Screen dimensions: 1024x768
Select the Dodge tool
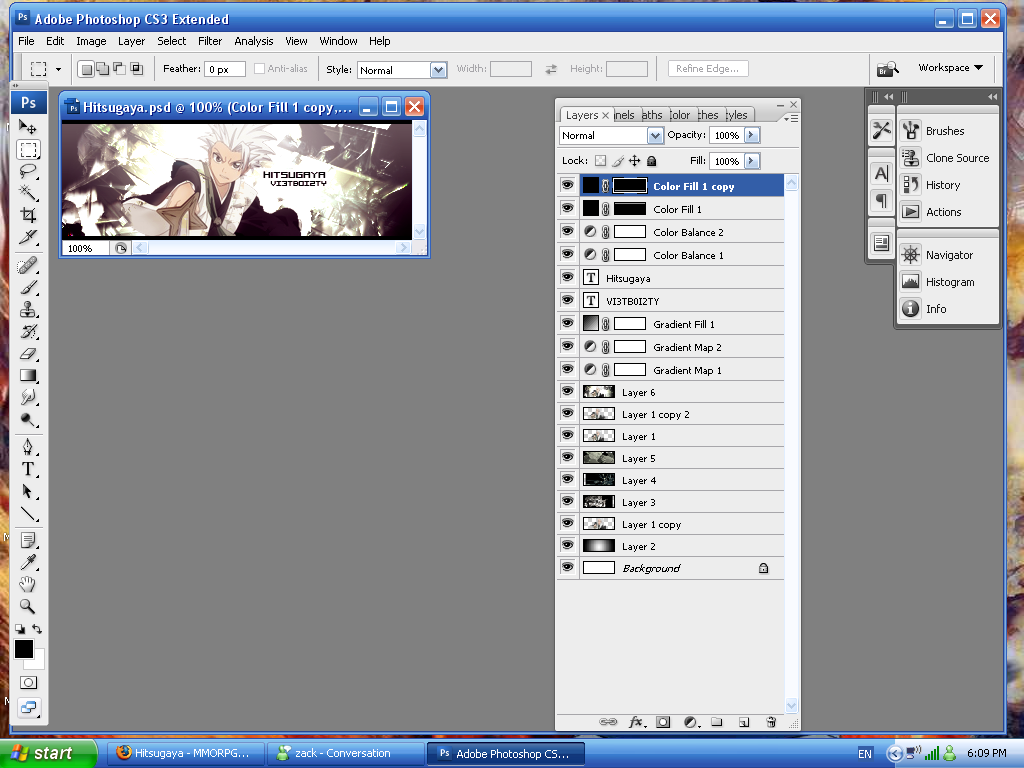click(x=28, y=419)
